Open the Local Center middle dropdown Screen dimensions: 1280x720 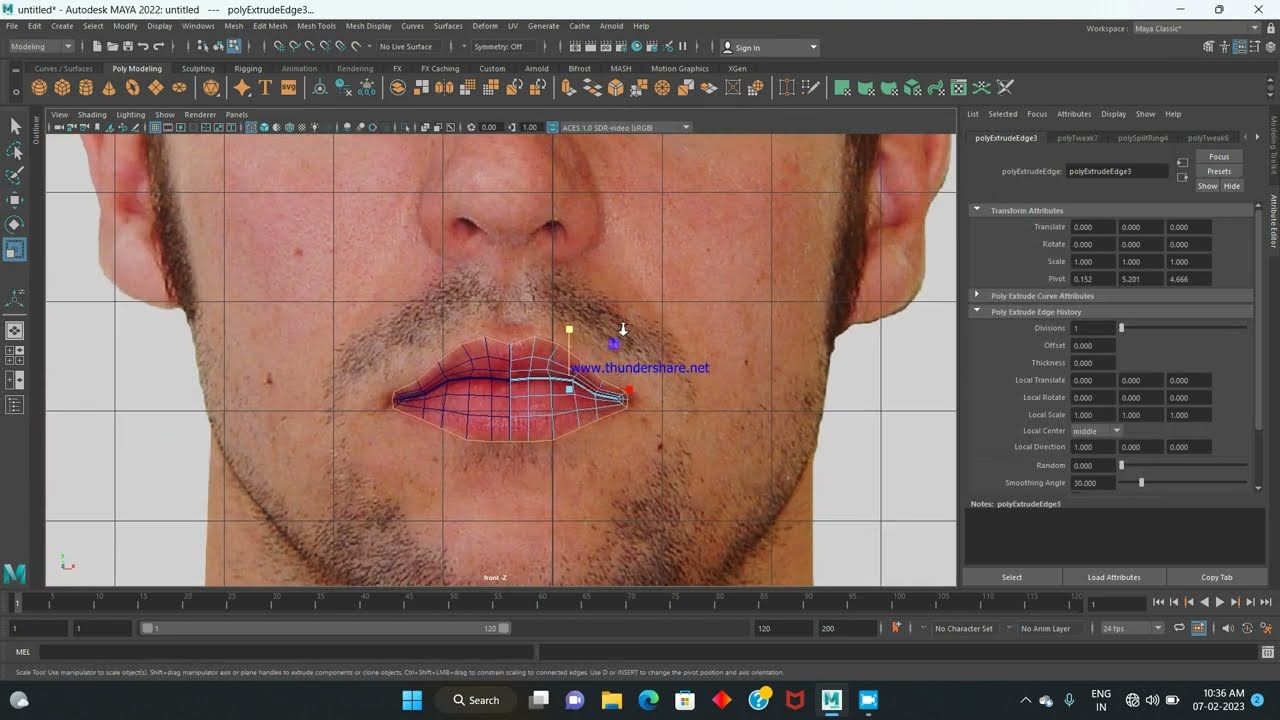pyautogui.click(x=1097, y=431)
